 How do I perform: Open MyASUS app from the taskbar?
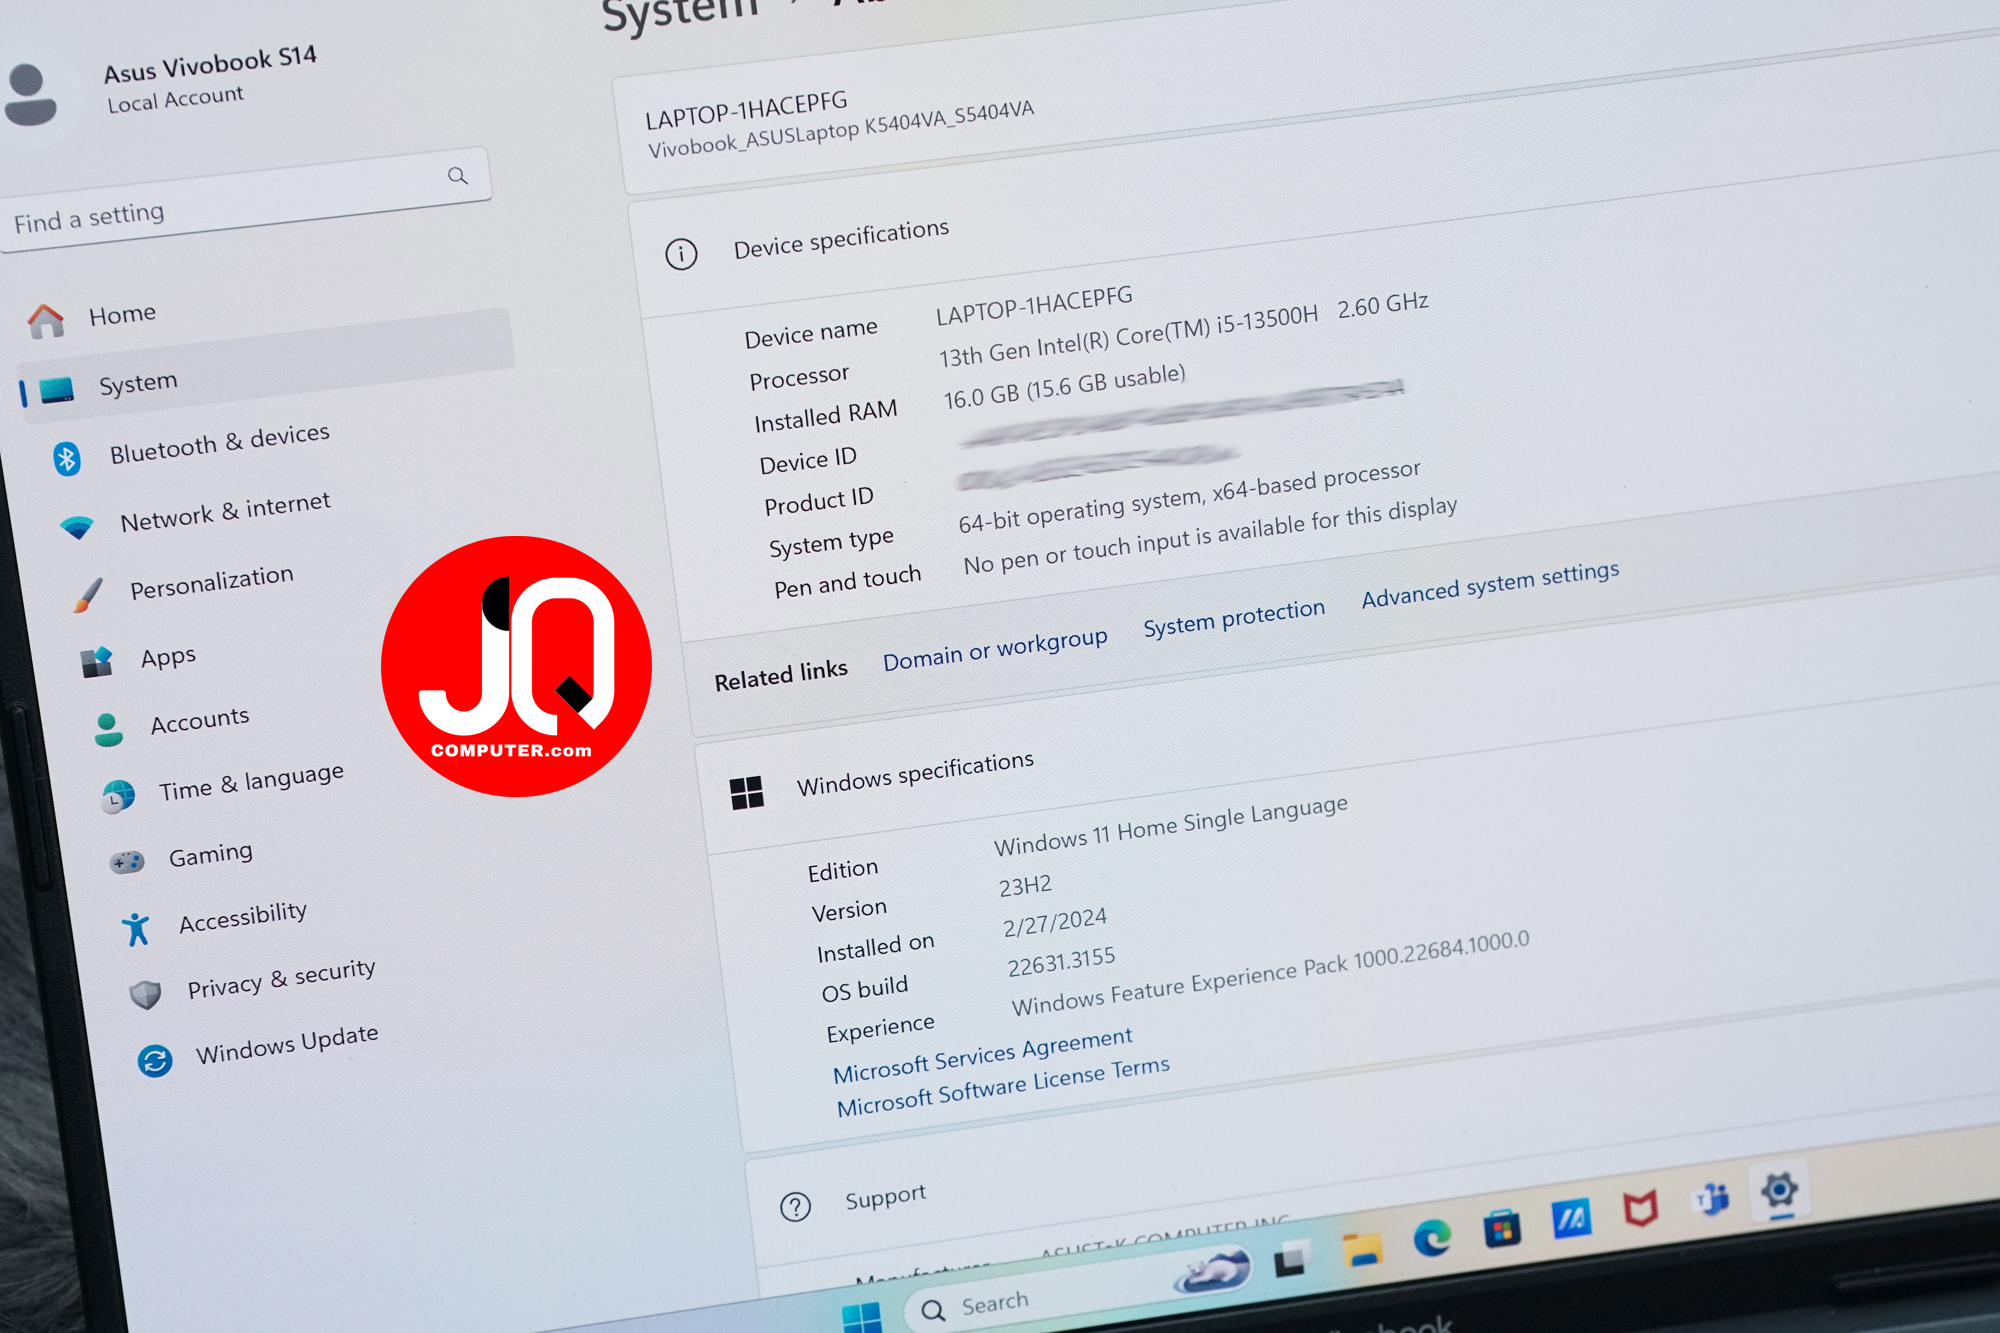(1572, 1218)
